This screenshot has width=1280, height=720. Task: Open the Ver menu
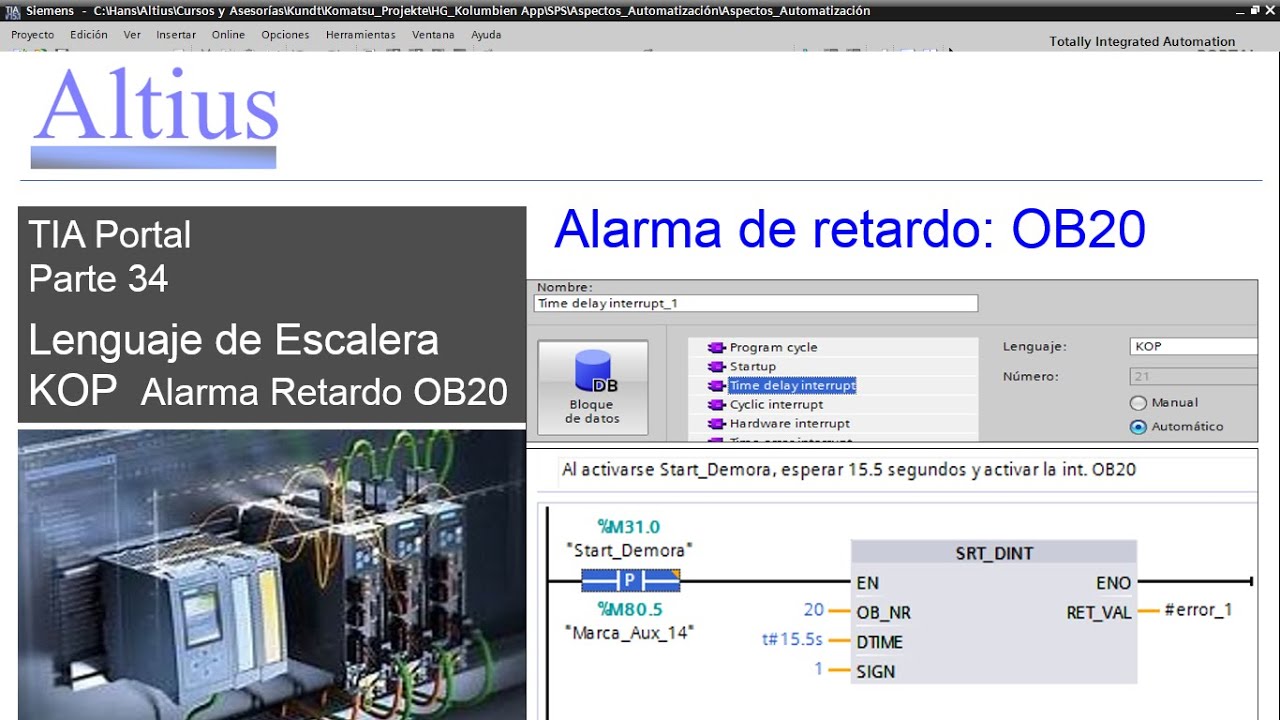[132, 34]
